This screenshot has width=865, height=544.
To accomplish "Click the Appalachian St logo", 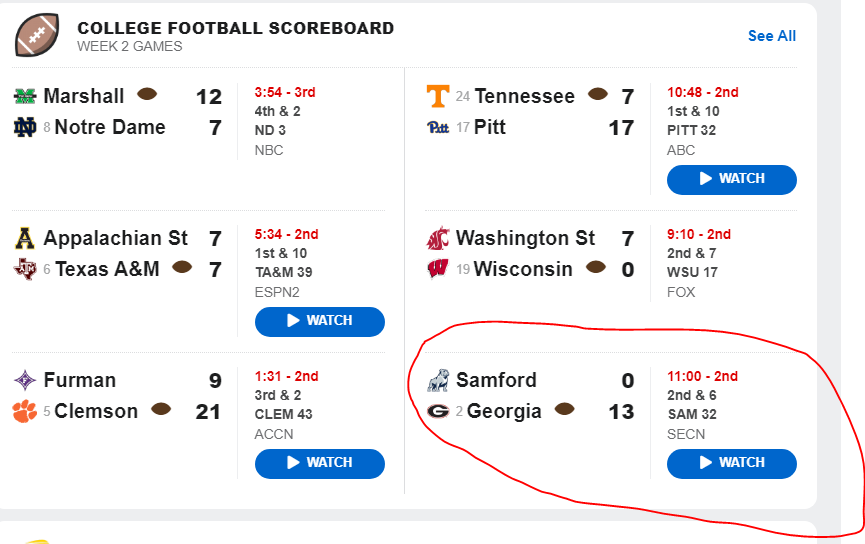I will tap(25, 238).
